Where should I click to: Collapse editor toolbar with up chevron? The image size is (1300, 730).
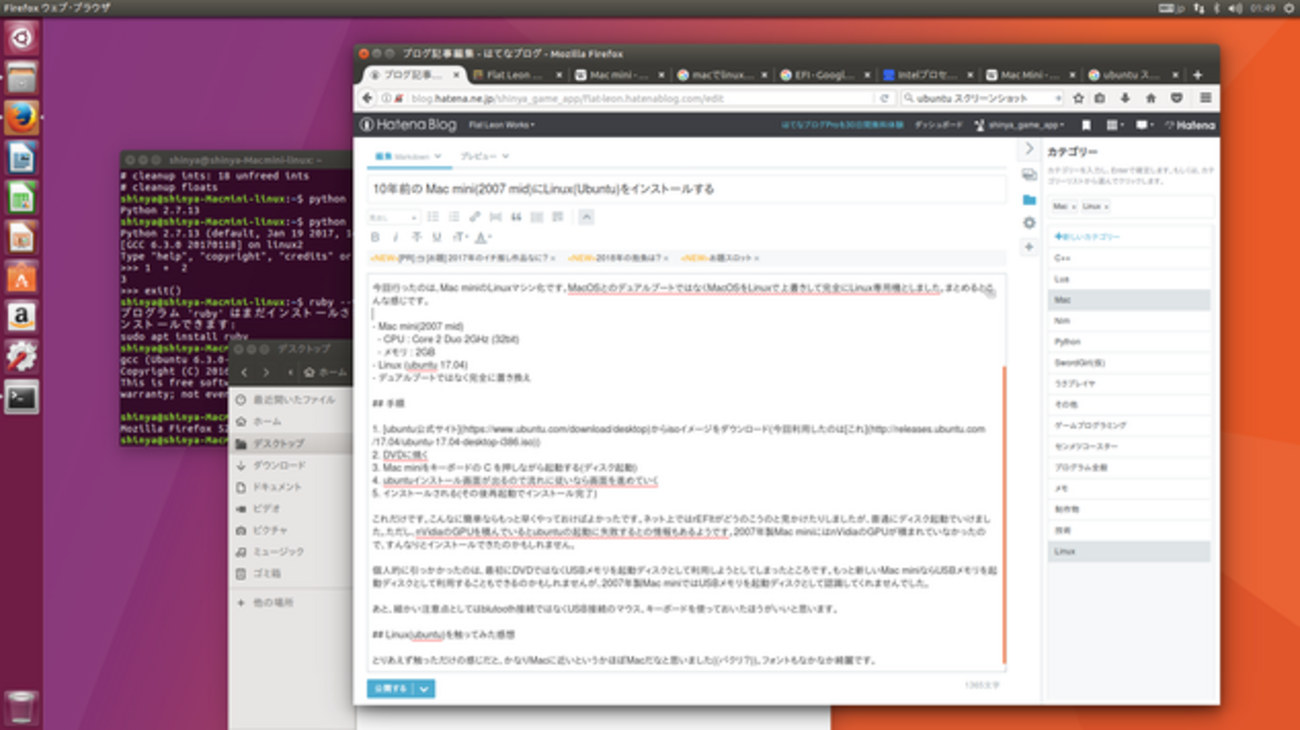coord(586,217)
